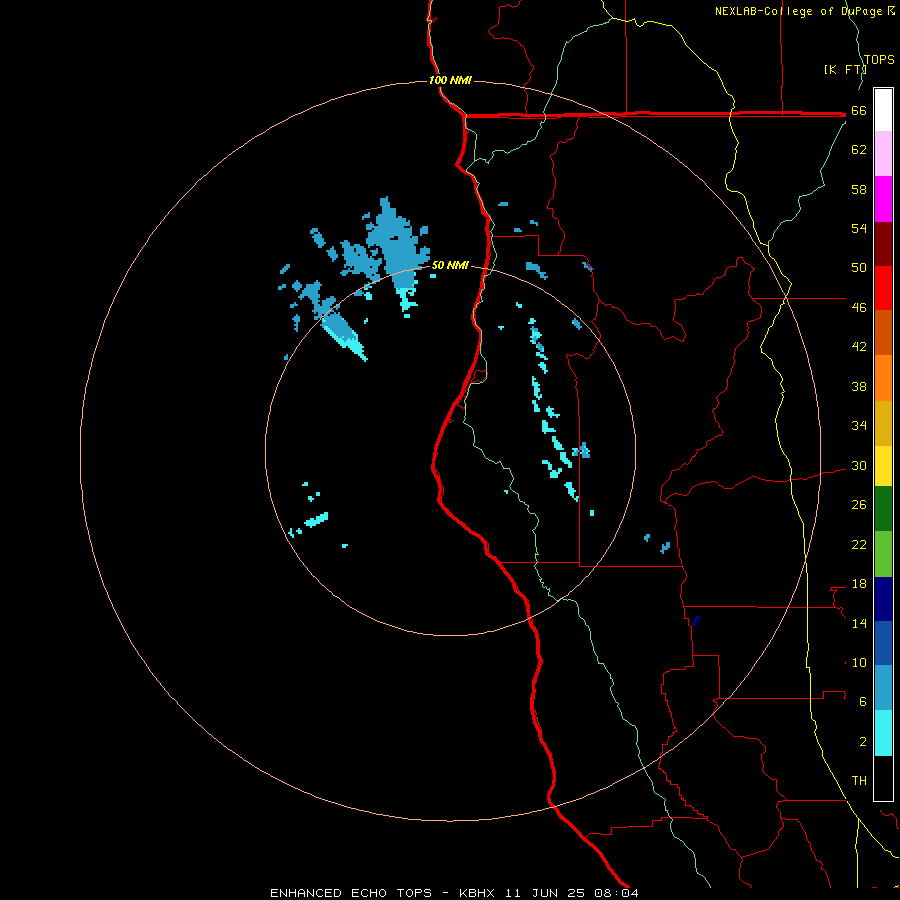This screenshot has height=900, width=900.
Task: Click the '18' scale value
Action: 859,584
